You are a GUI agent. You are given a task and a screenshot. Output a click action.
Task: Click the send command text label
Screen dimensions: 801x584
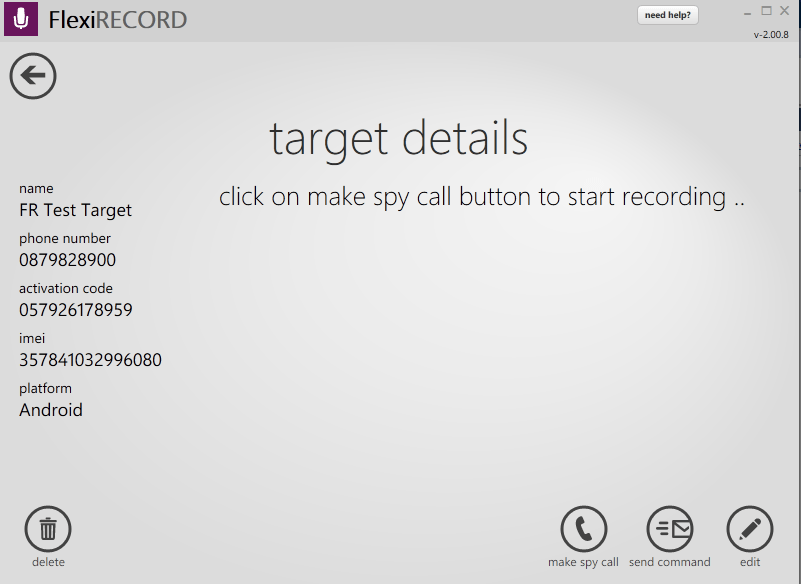(669, 562)
